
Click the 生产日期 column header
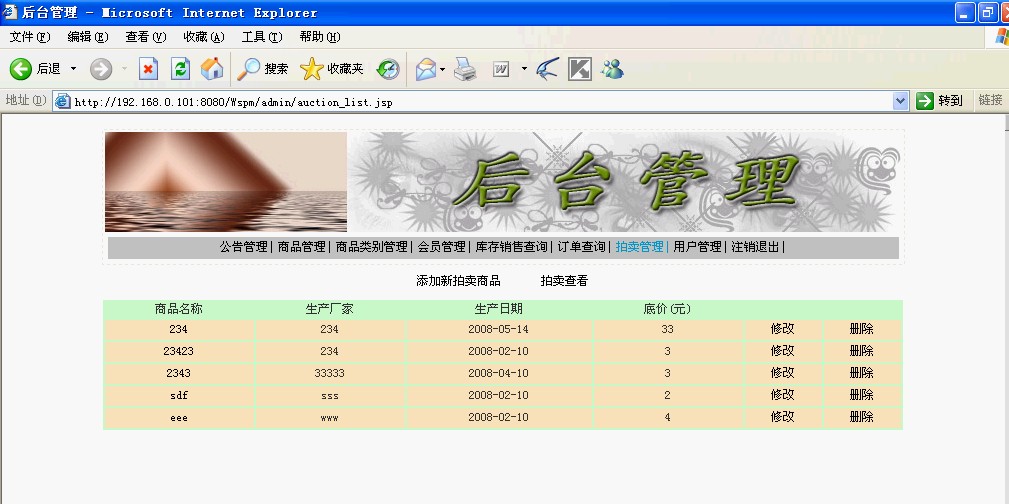tap(498, 309)
